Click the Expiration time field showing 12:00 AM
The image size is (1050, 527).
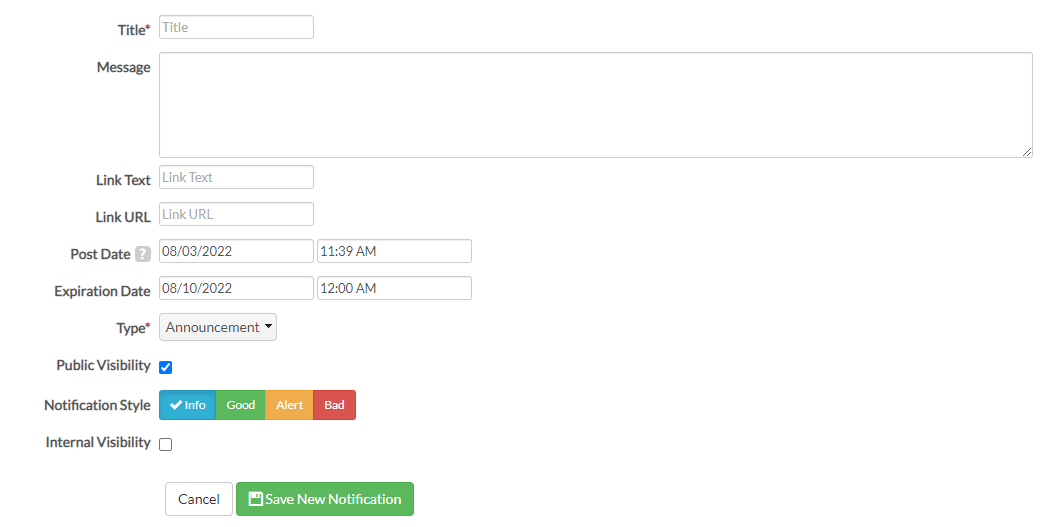pos(394,288)
